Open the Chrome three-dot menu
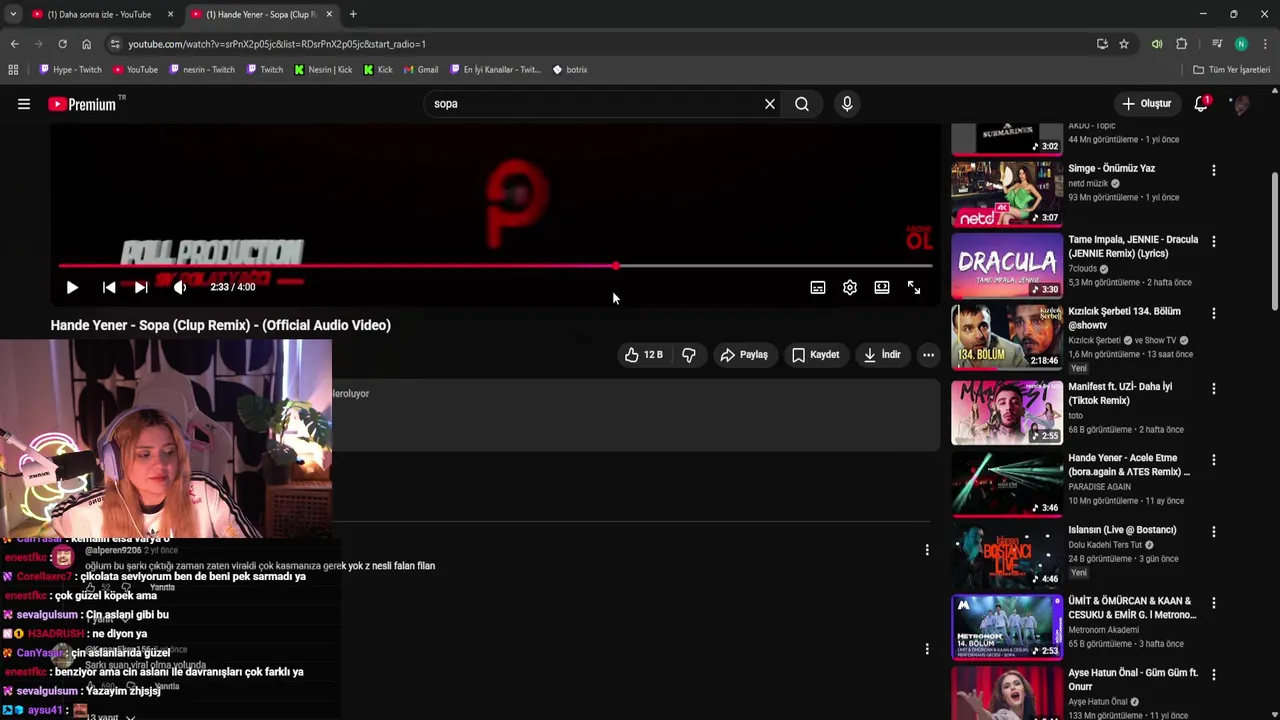Viewport: 1280px width, 720px height. click(x=1266, y=44)
